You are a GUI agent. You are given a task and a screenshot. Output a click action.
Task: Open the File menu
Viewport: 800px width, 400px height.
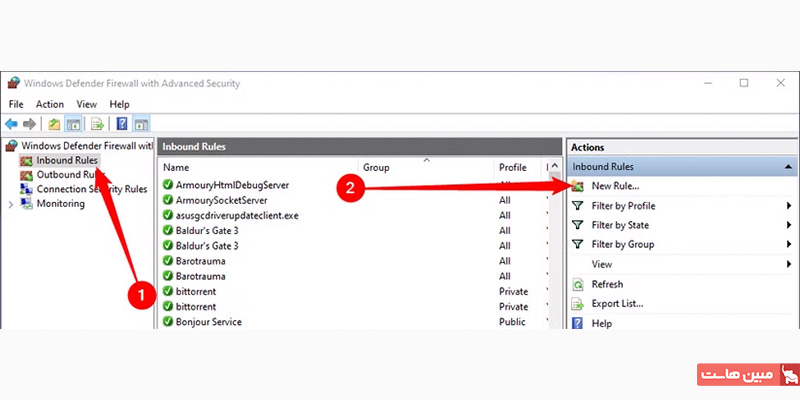16,104
